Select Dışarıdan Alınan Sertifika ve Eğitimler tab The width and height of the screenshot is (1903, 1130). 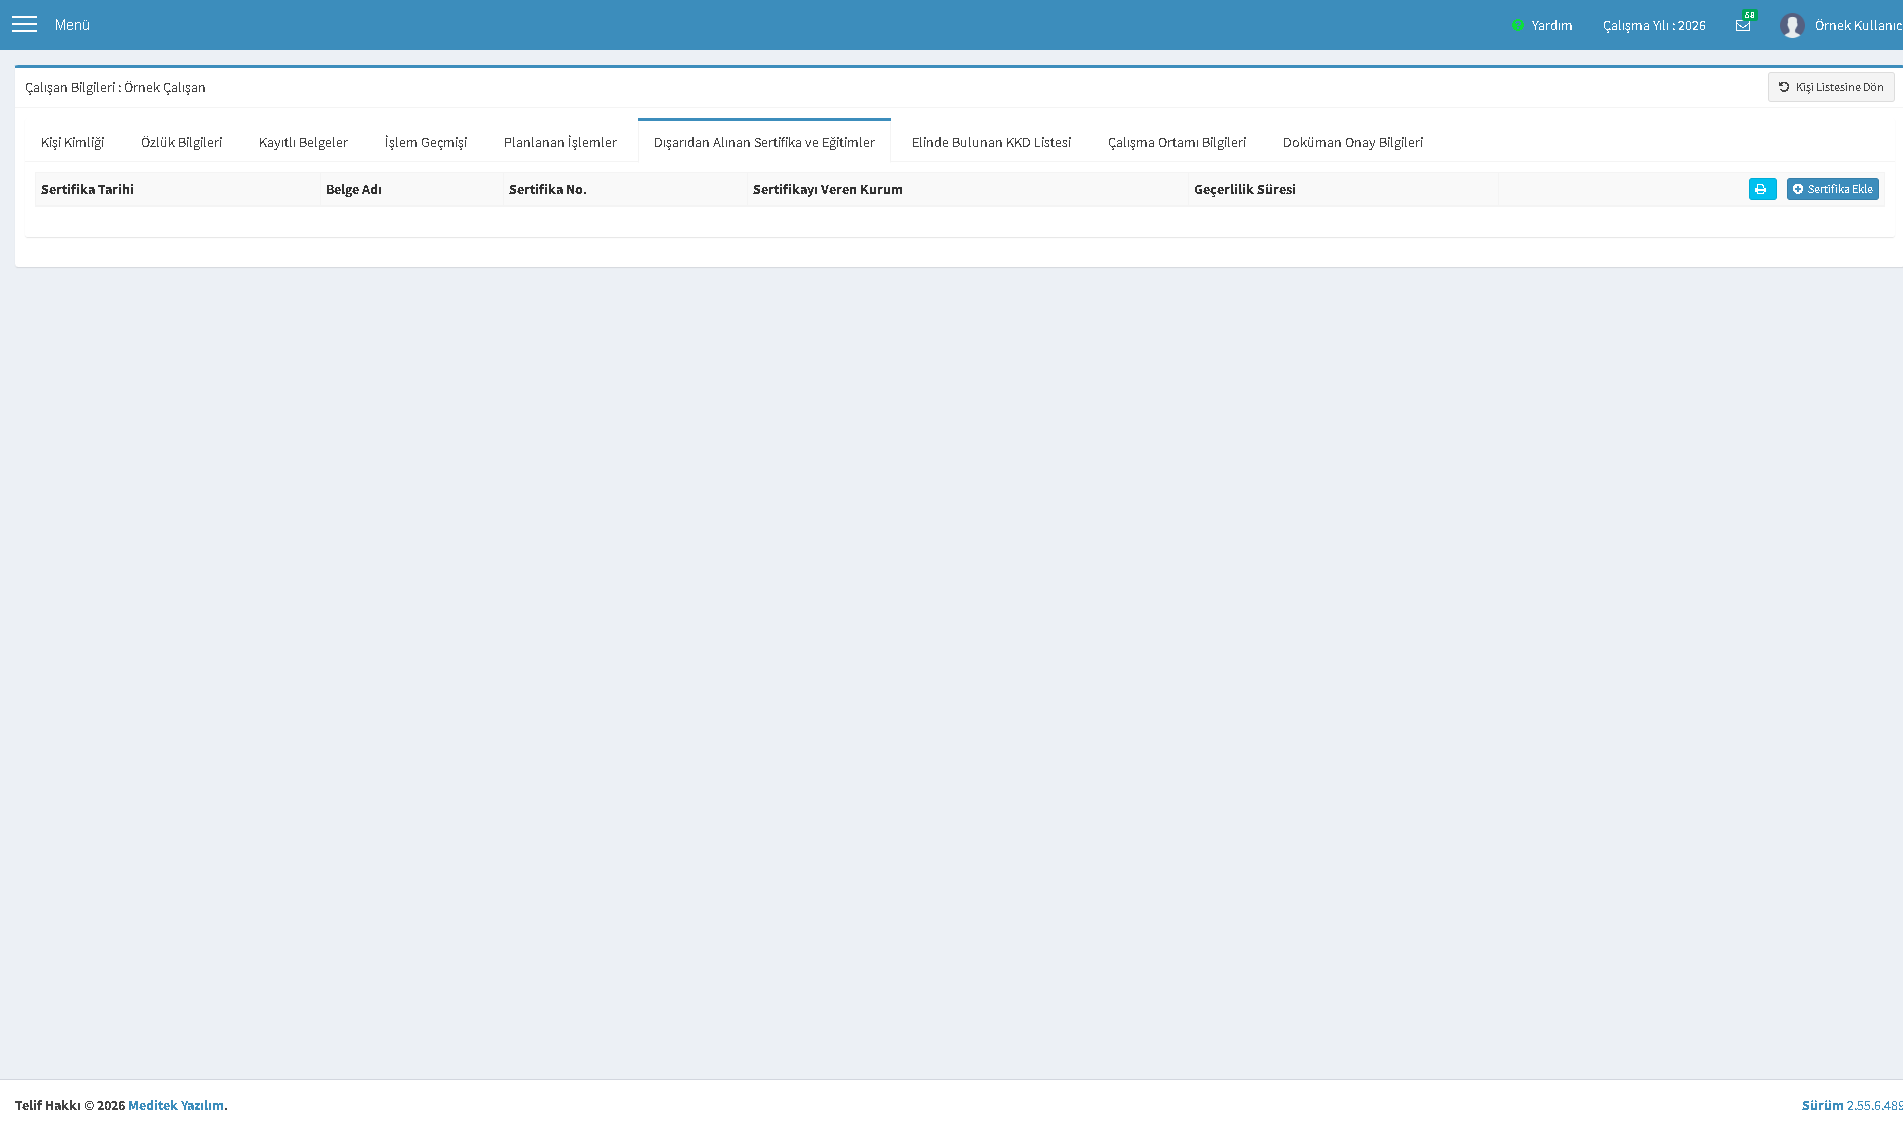coord(764,141)
